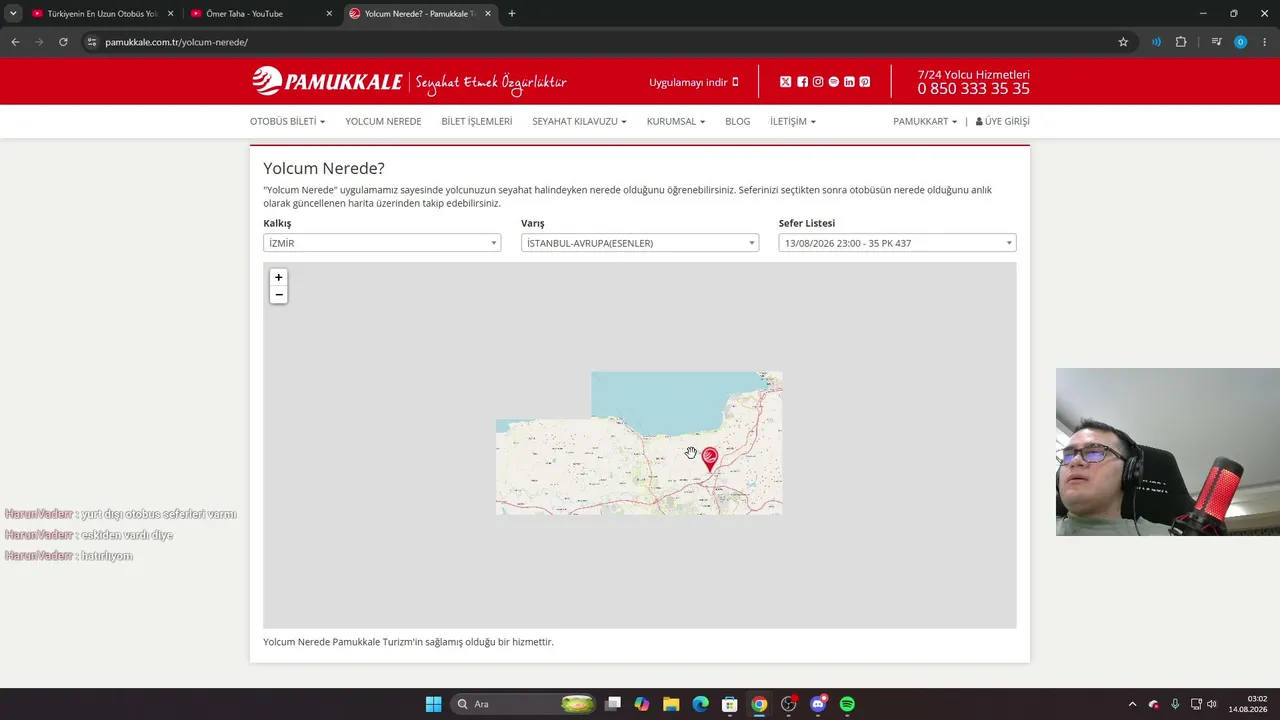Go back to the previous page

(15, 42)
